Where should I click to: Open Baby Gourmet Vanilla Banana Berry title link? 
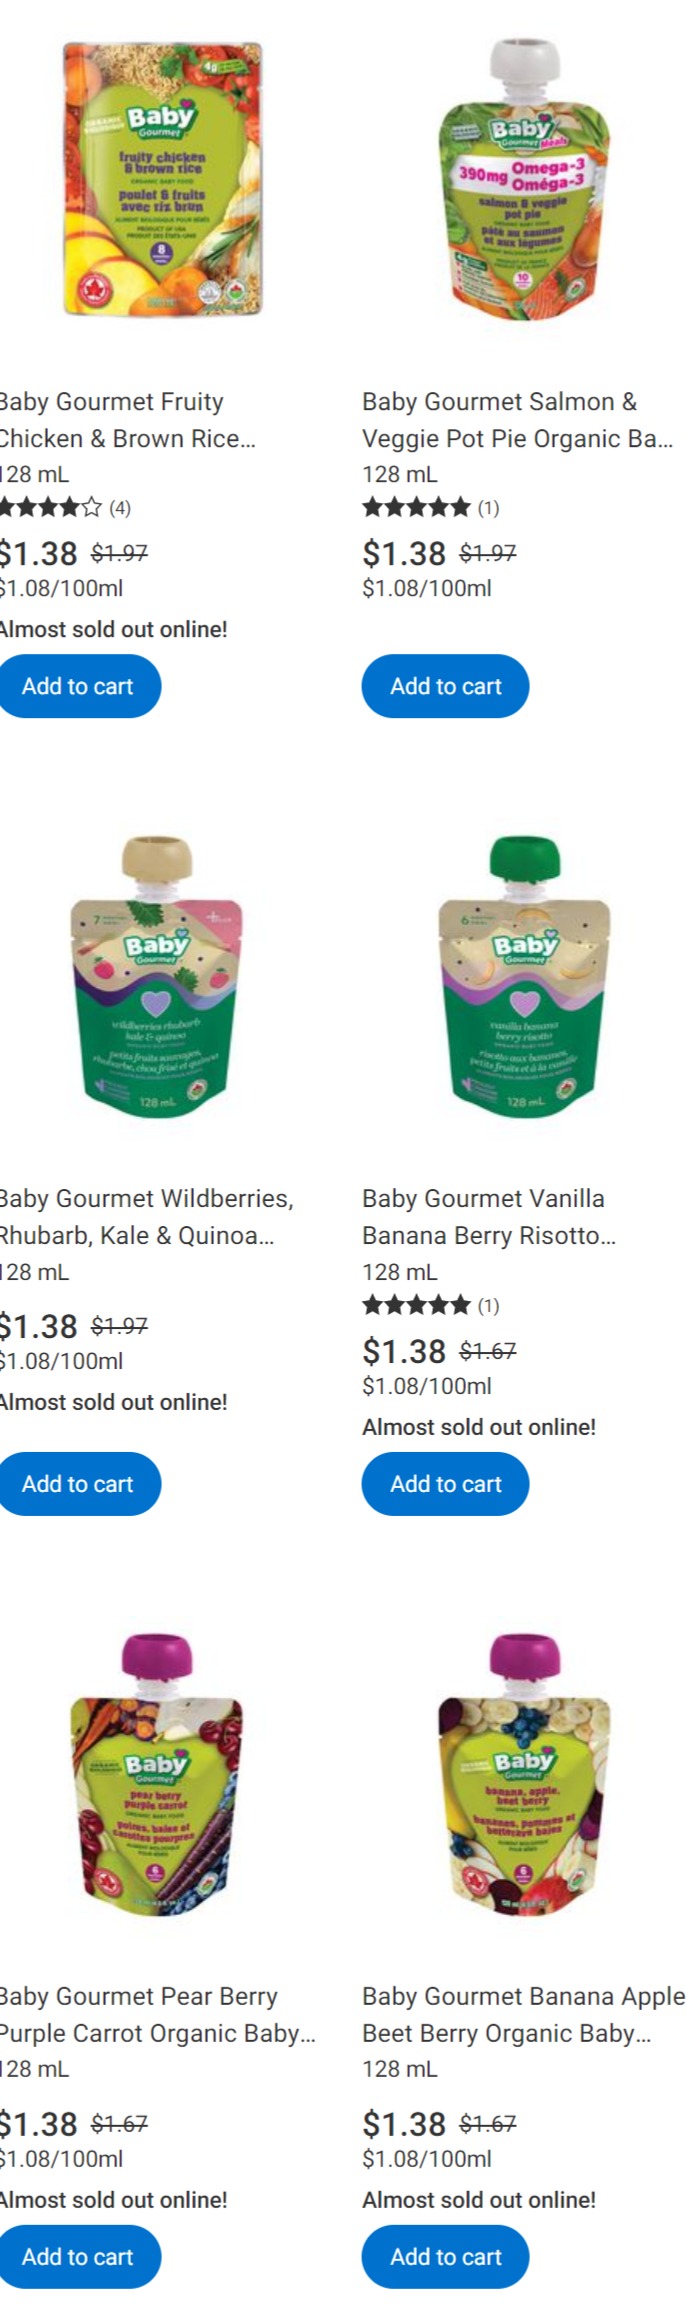(488, 1217)
